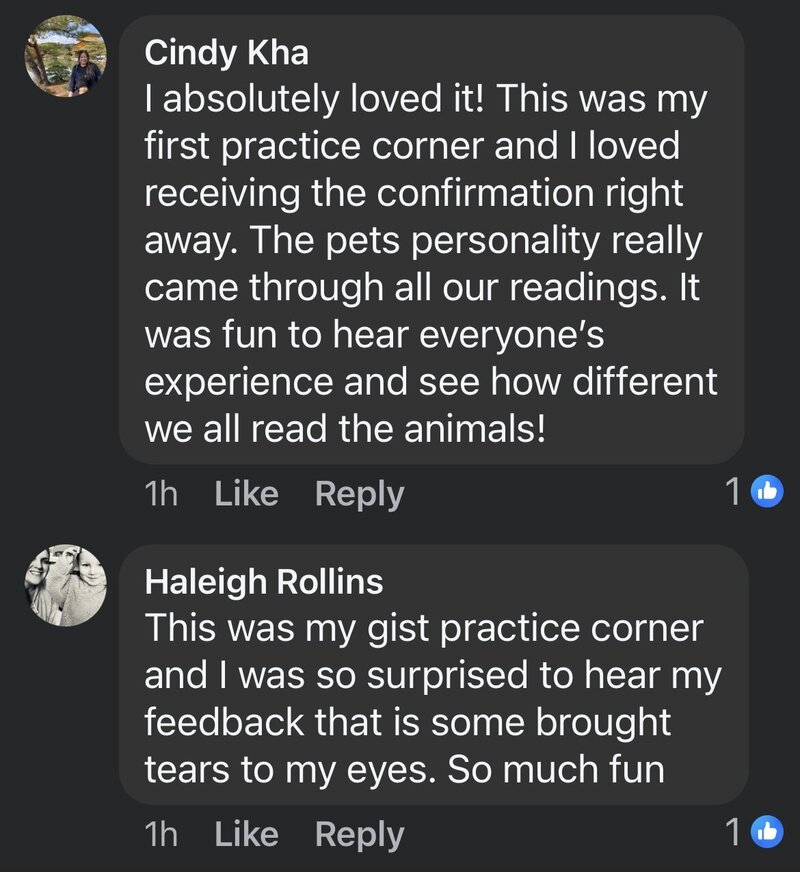Click Cindy Kha's comment bubble
The image size is (800, 872).
pos(432,240)
